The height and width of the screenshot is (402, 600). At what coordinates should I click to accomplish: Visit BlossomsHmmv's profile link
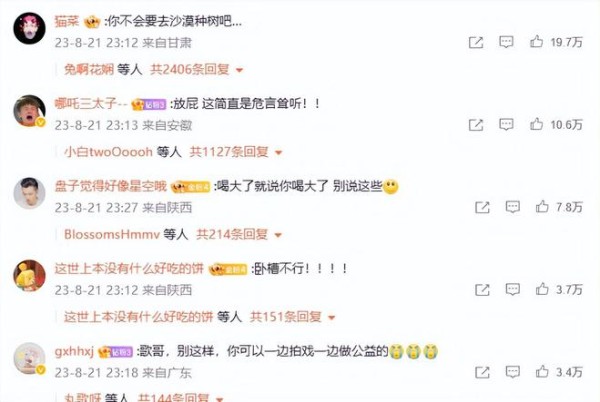tap(111, 234)
